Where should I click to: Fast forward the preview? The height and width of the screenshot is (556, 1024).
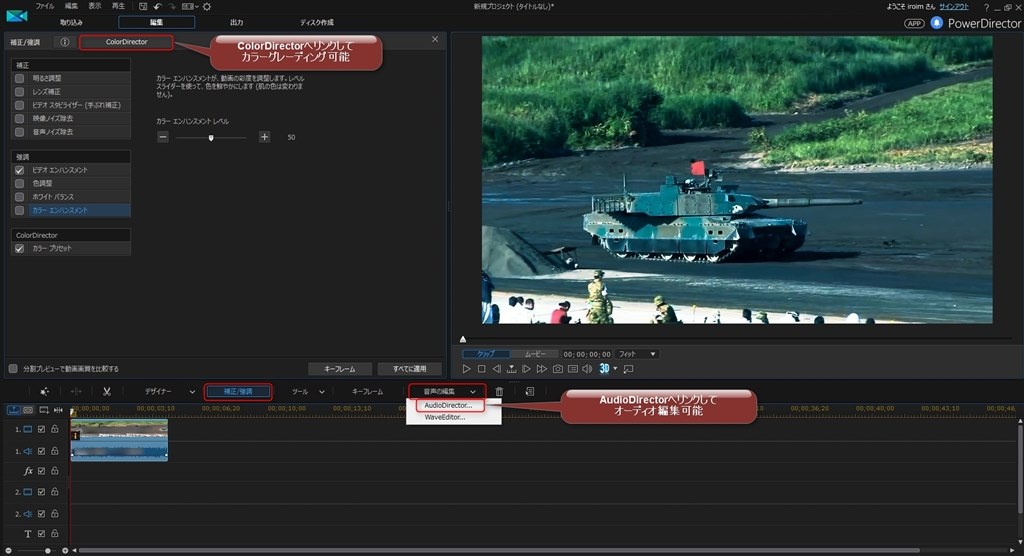coord(541,368)
